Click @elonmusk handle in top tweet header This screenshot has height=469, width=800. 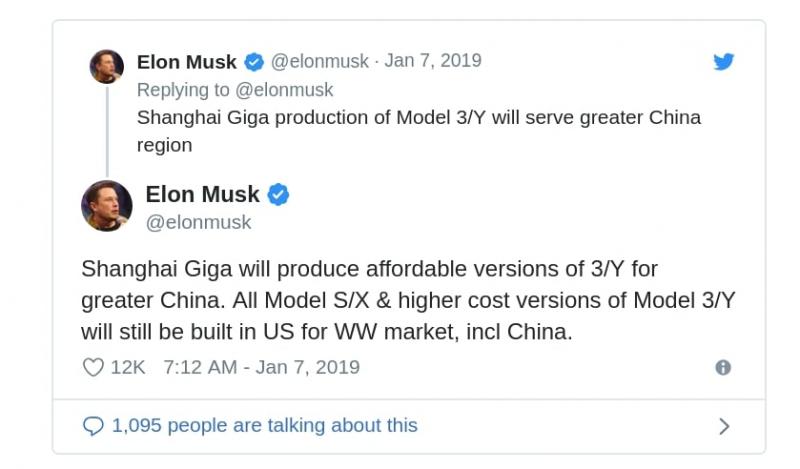click(x=319, y=61)
